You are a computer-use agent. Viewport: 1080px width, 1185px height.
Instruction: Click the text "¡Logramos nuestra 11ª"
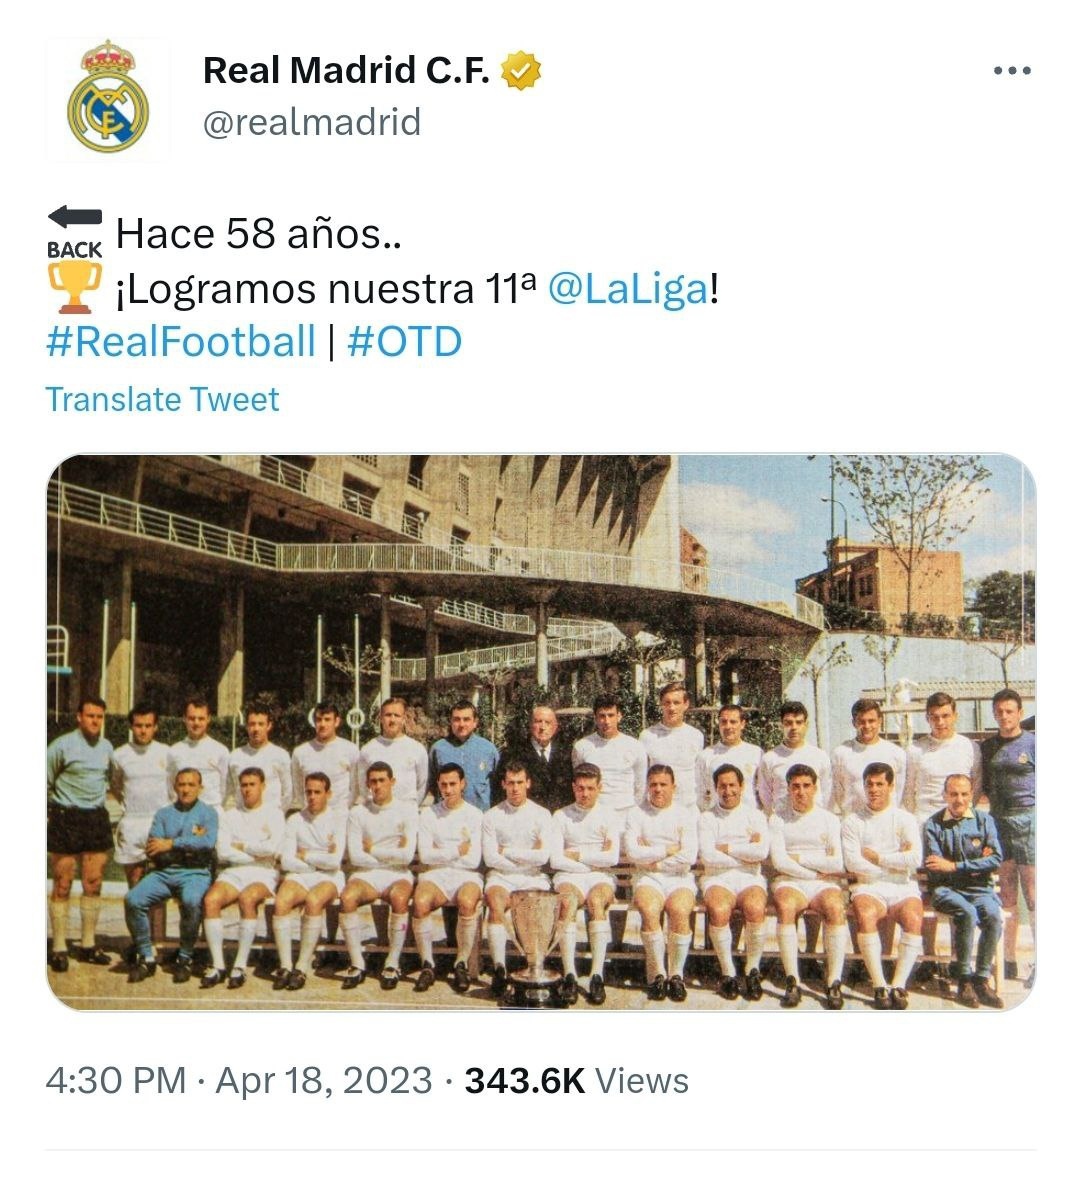click(x=326, y=289)
